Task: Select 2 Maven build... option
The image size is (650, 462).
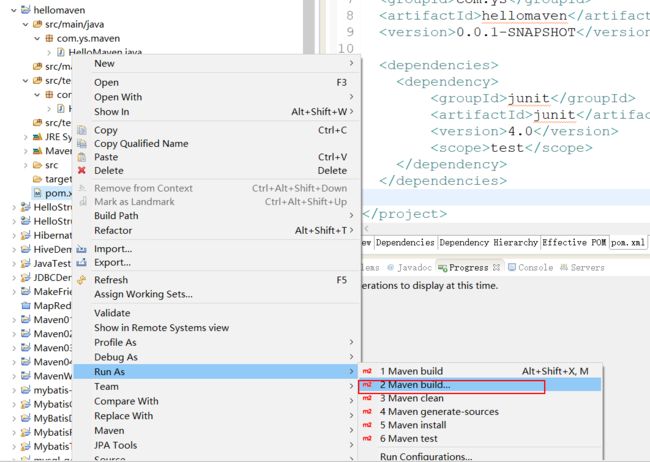Action: click(x=480, y=385)
